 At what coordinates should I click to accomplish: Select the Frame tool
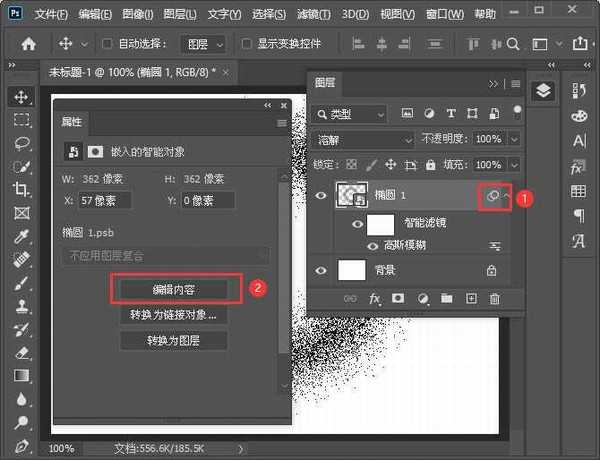(x=22, y=213)
